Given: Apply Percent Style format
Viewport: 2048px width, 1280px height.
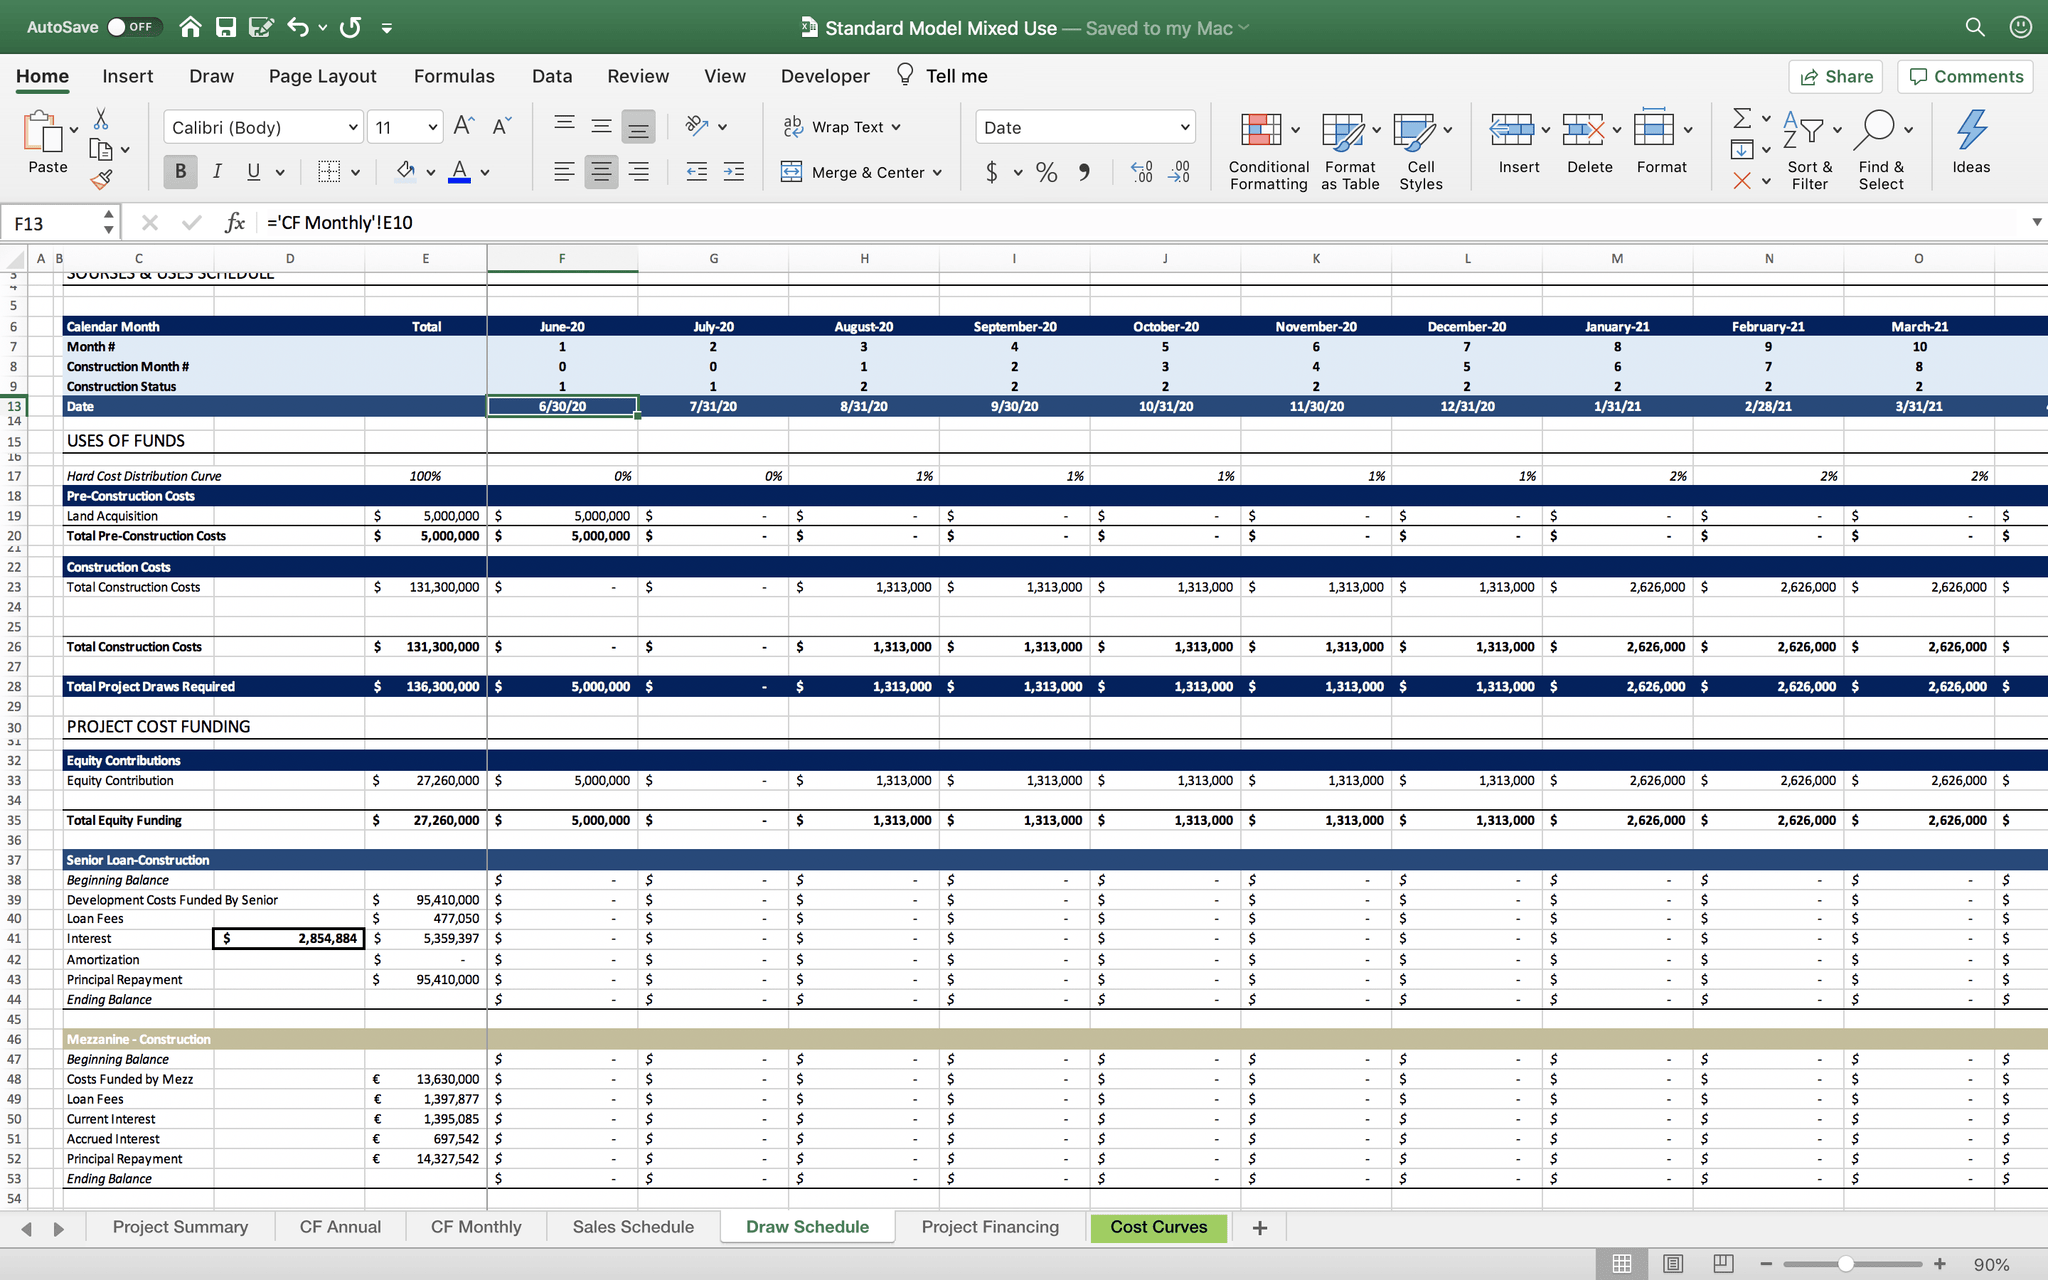Looking at the screenshot, I should coord(1046,172).
